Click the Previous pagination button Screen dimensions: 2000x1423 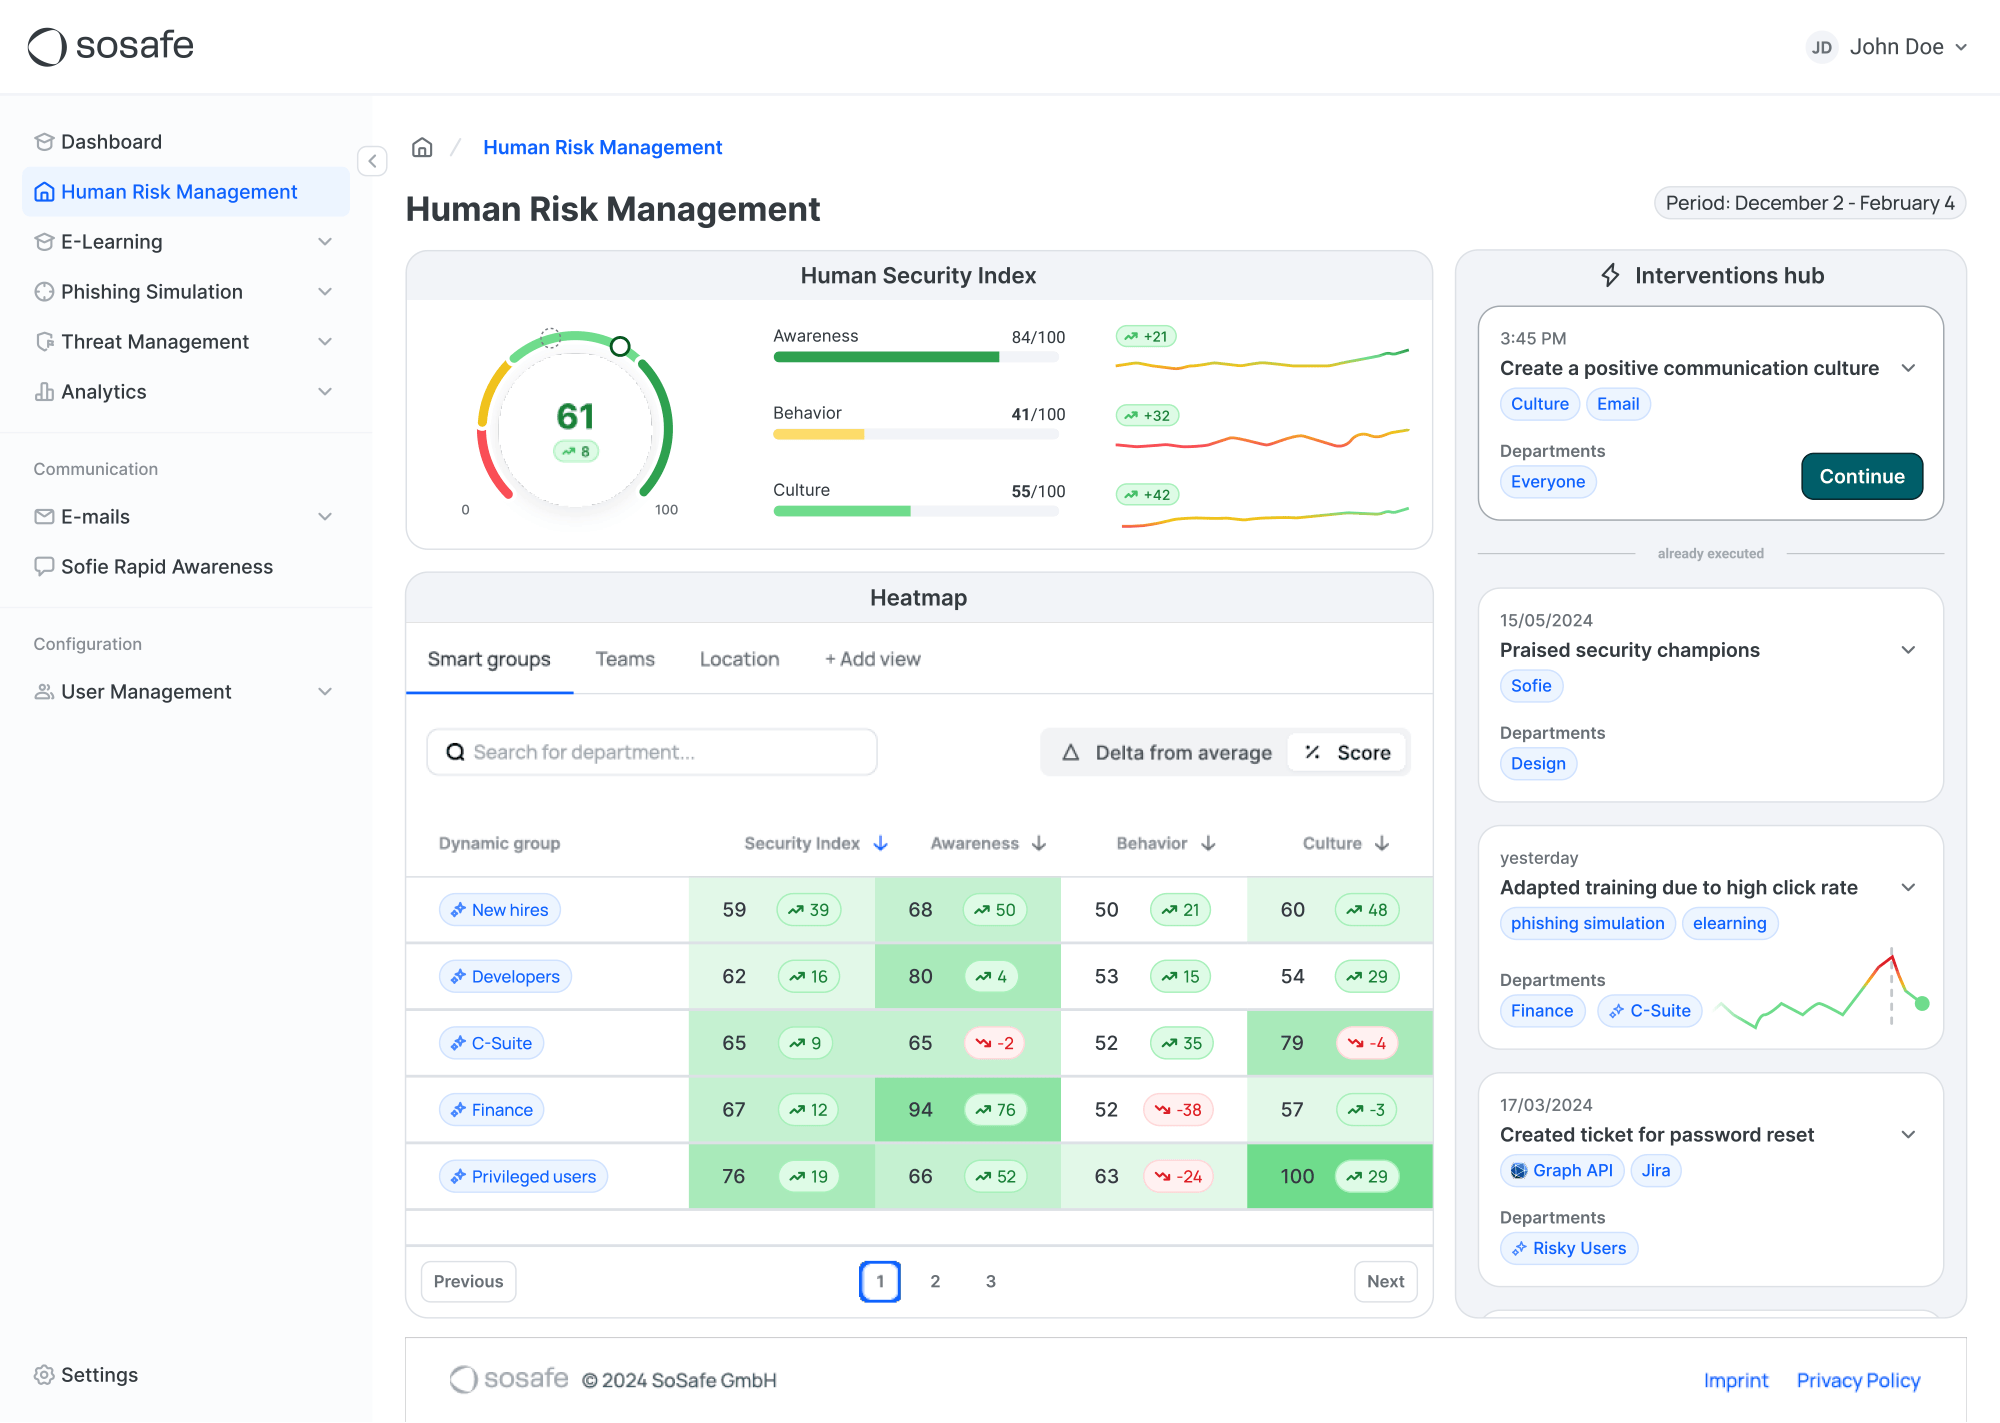468,1282
